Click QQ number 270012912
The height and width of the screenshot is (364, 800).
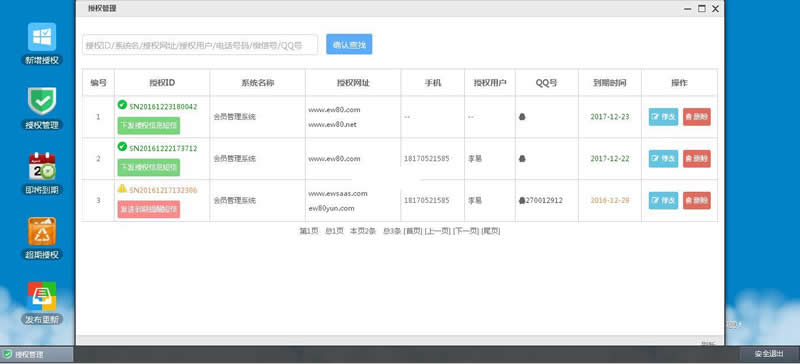pos(544,201)
